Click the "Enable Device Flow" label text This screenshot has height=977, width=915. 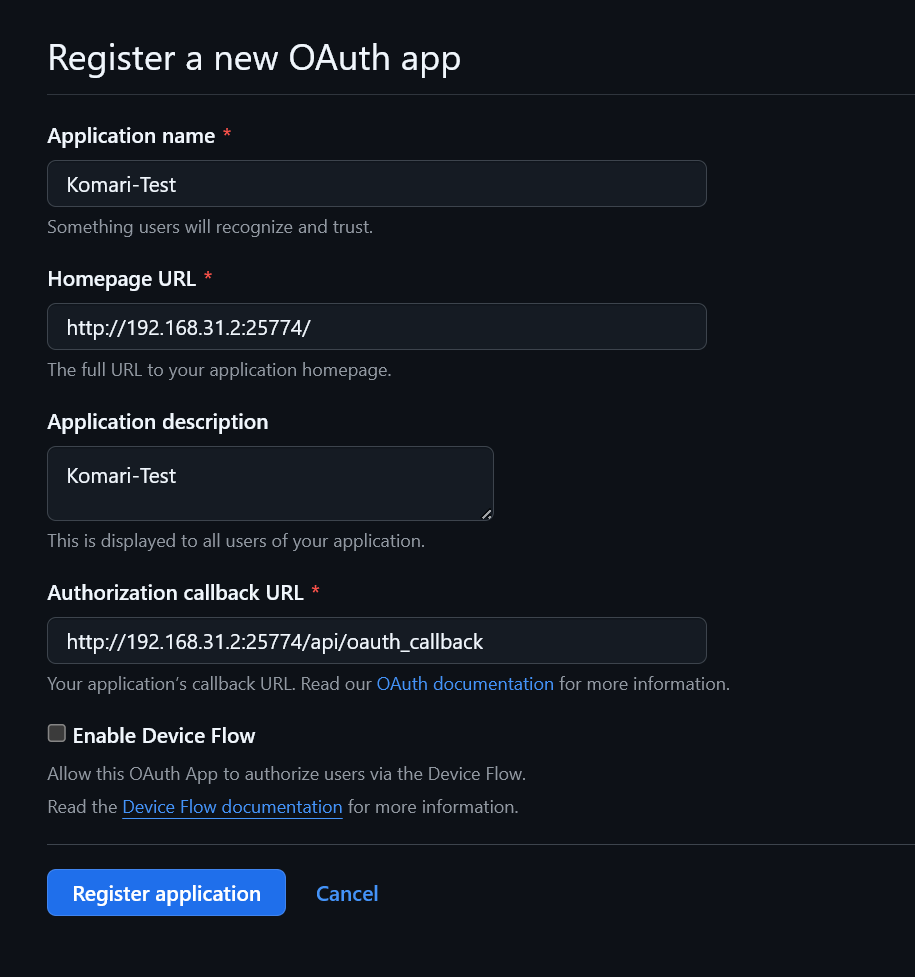click(x=164, y=736)
